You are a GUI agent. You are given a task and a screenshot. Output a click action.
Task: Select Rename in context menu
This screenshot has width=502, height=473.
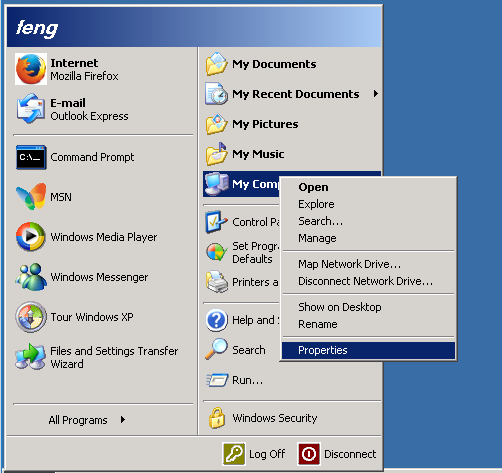click(318, 324)
